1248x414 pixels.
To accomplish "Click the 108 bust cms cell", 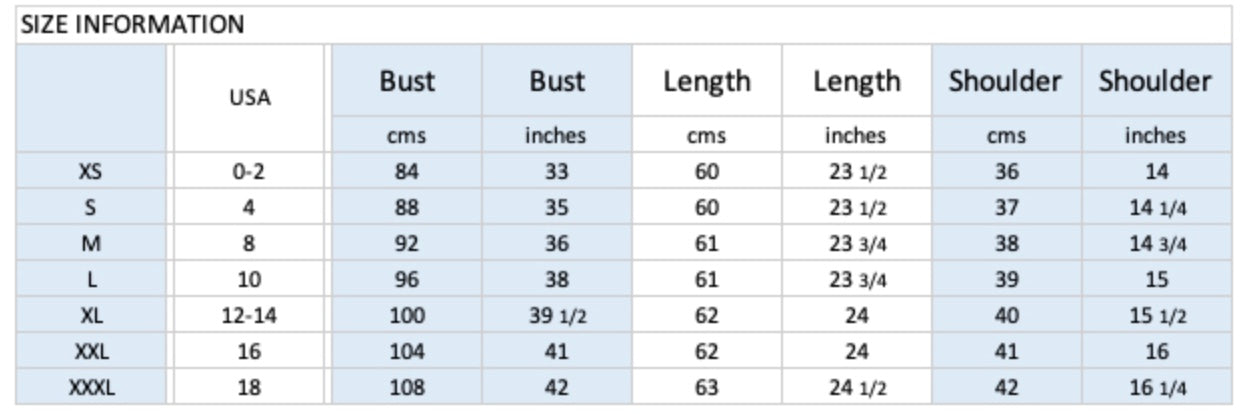I will [407, 388].
